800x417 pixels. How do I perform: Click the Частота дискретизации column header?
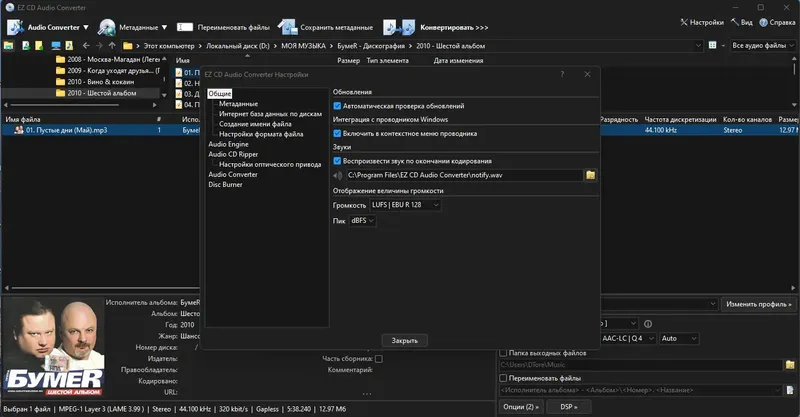[x=680, y=119]
